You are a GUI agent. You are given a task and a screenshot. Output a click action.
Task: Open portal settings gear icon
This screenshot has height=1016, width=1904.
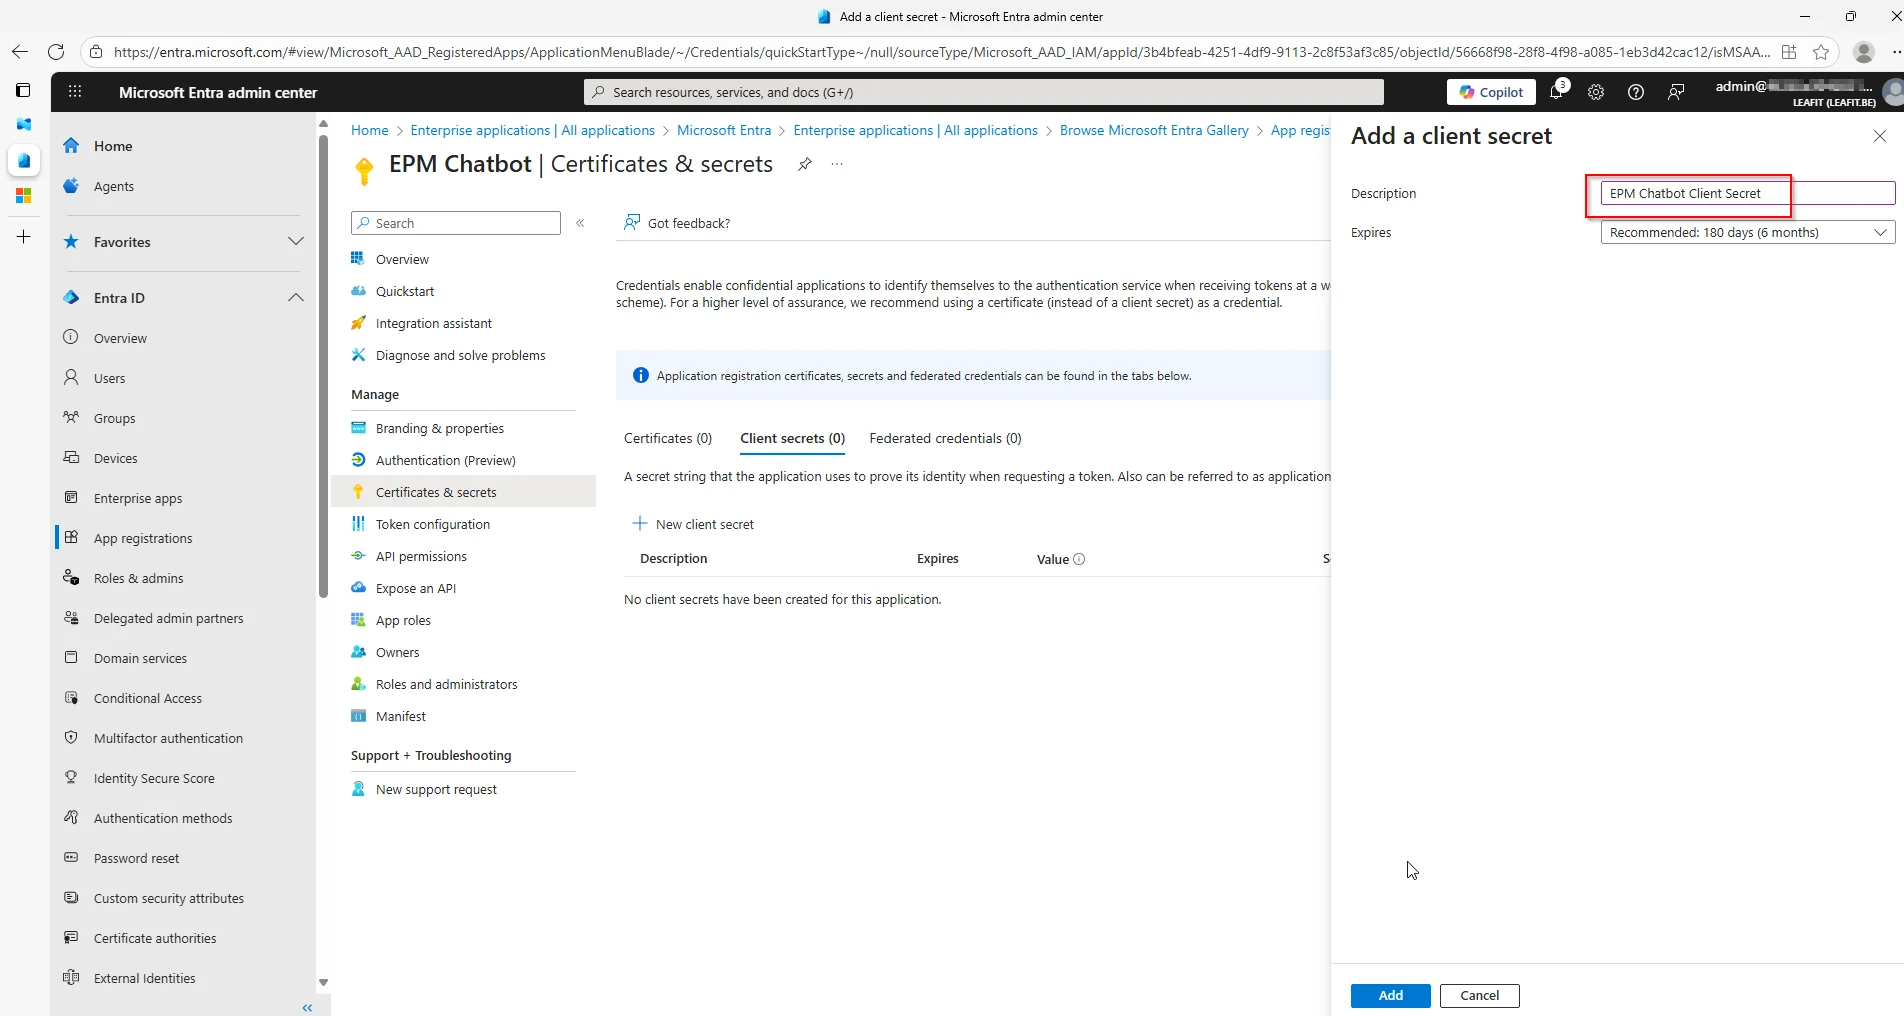[1596, 92]
